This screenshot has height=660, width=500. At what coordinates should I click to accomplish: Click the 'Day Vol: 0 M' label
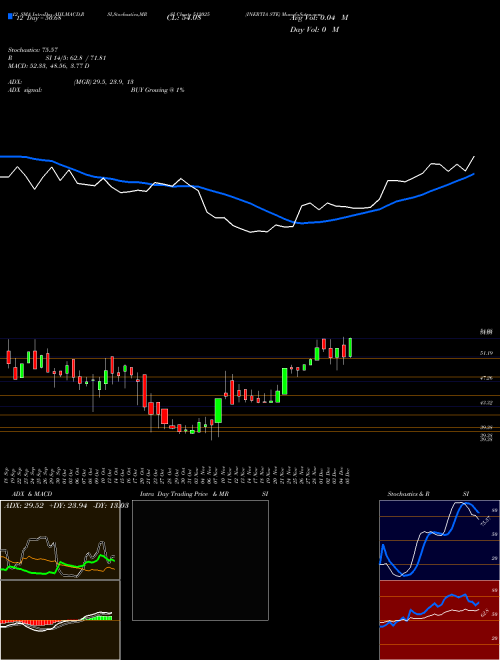314,29
